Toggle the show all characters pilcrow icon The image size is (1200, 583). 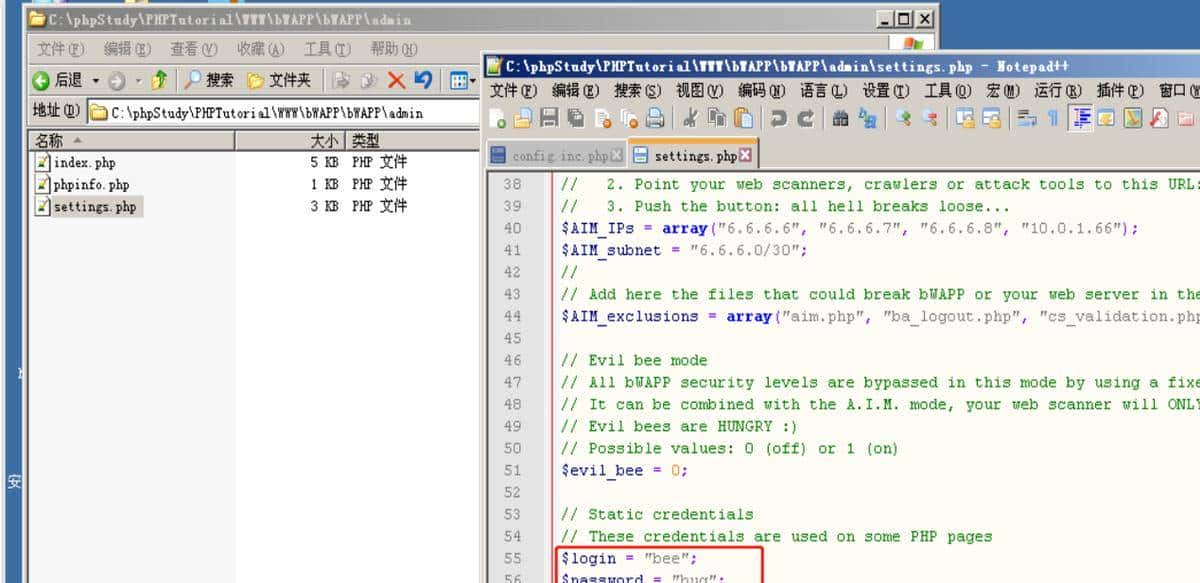click(1052, 119)
